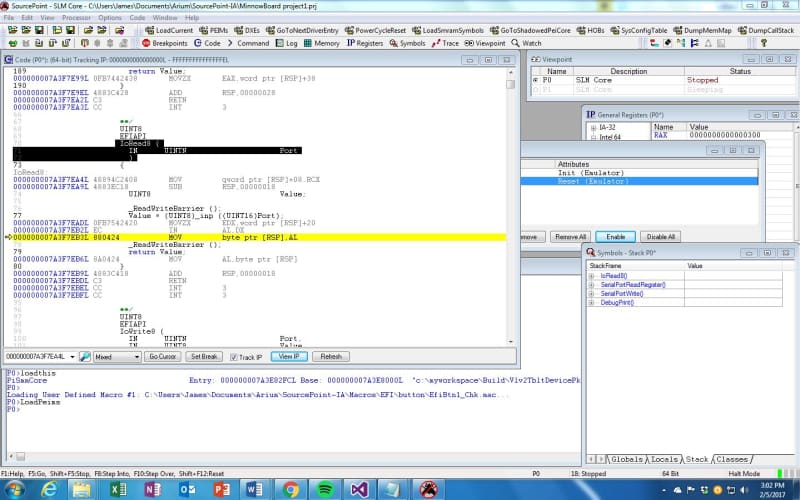This screenshot has width=800, height=500.
Task: Click the HOBs macro button
Action: click(590, 30)
